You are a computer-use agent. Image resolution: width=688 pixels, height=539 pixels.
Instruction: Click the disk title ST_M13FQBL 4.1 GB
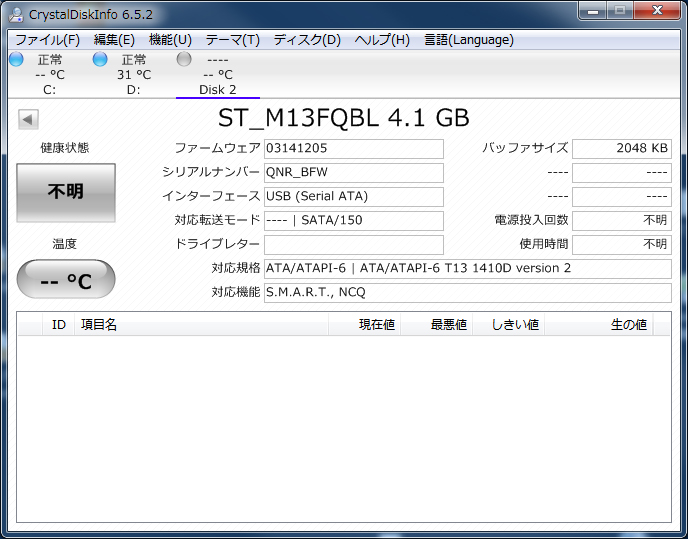pos(344,118)
